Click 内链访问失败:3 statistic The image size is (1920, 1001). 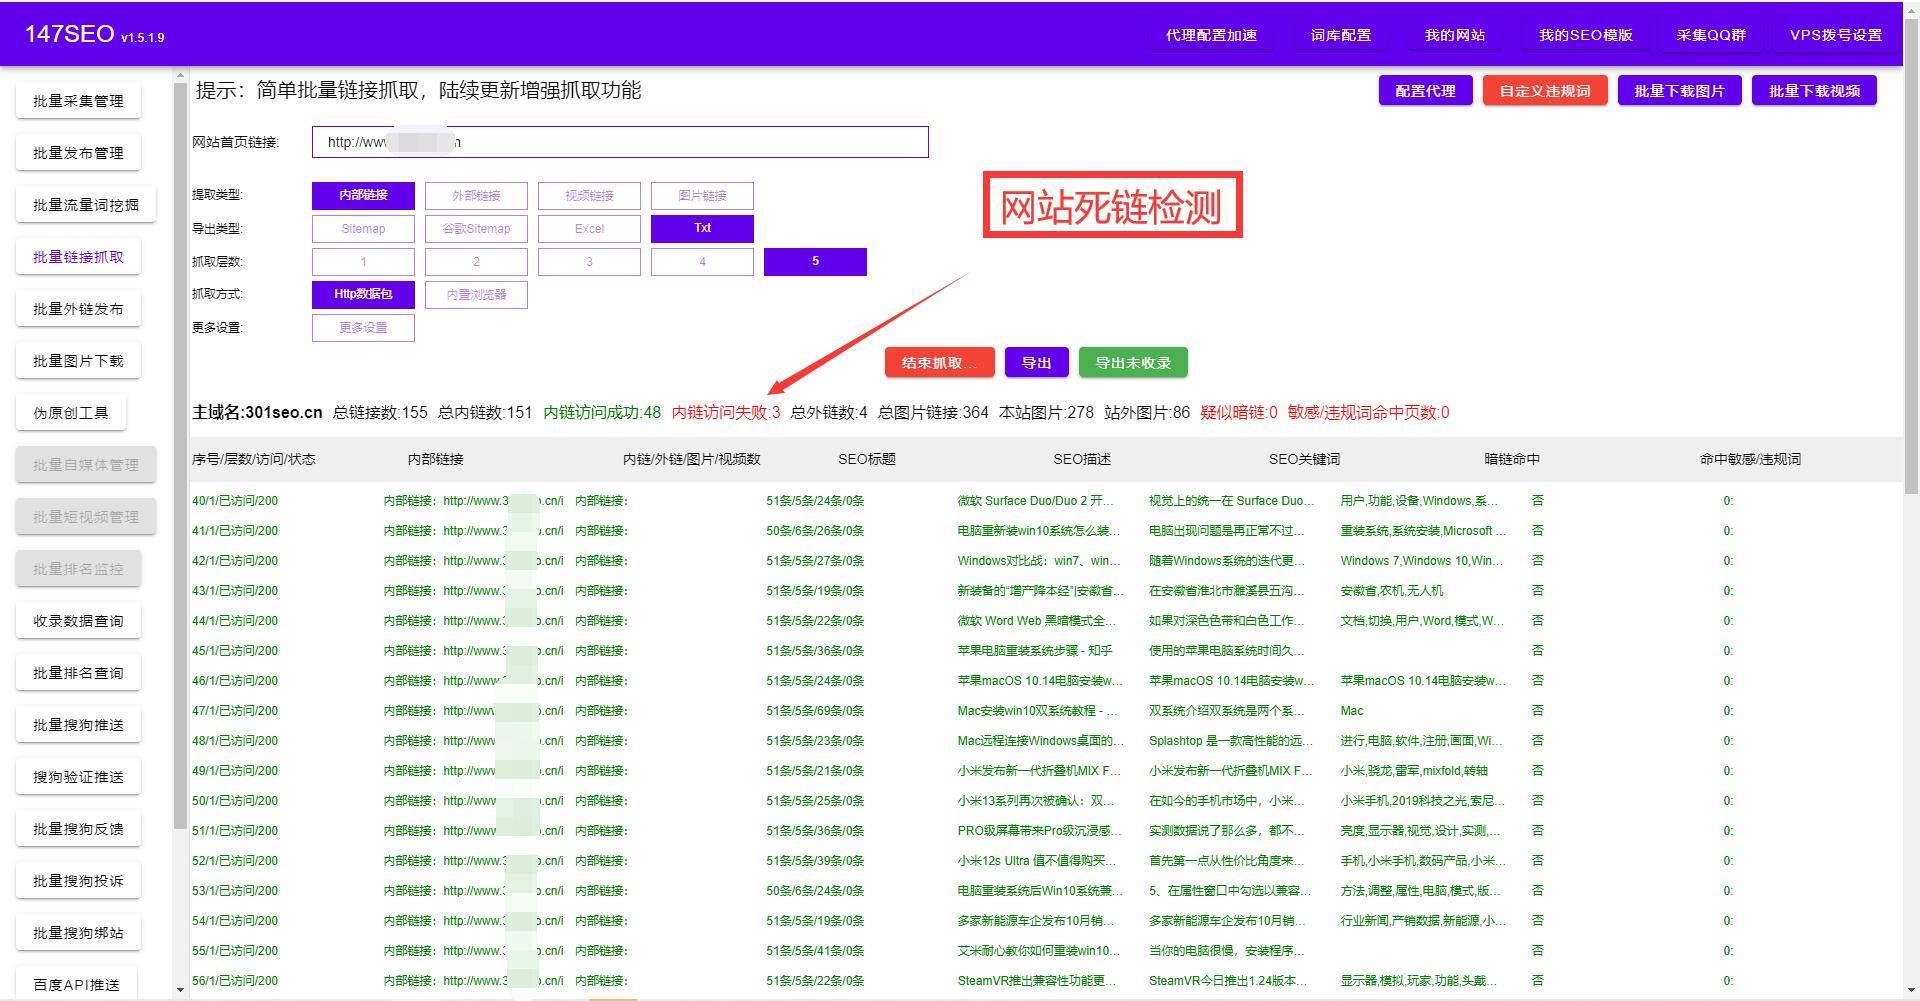click(726, 412)
